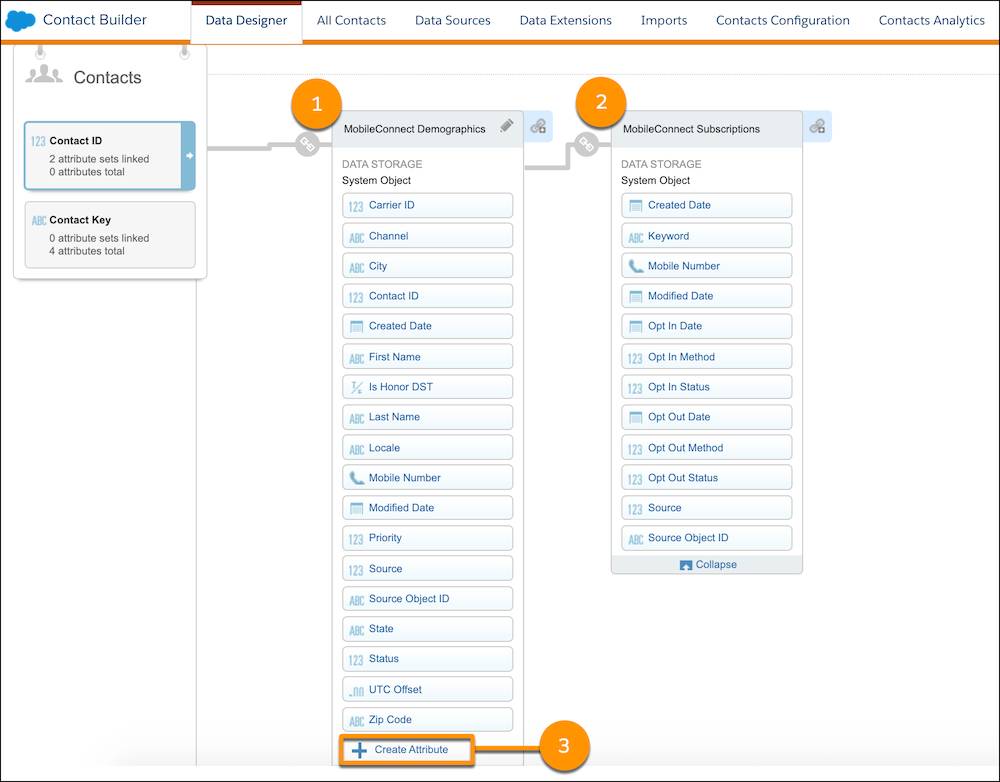The width and height of the screenshot is (1000, 782).
Task: Click decimal icon of UTC Offset
Action: pyautogui.click(x=357, y=690)
